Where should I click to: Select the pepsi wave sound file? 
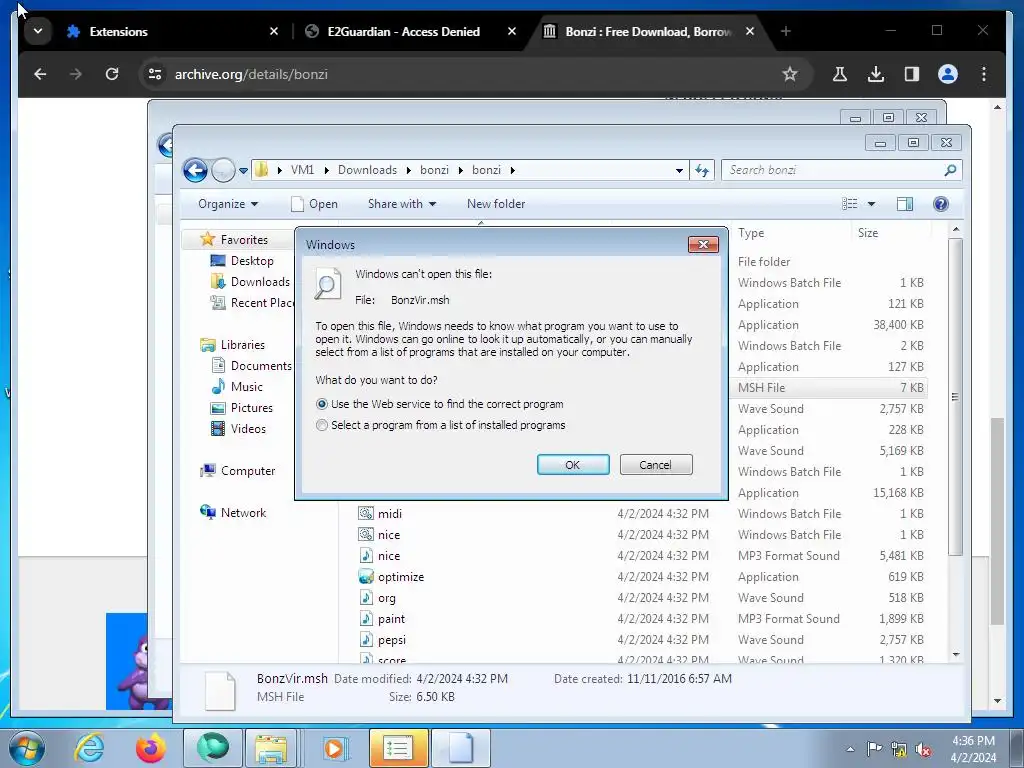pos(391,640)
